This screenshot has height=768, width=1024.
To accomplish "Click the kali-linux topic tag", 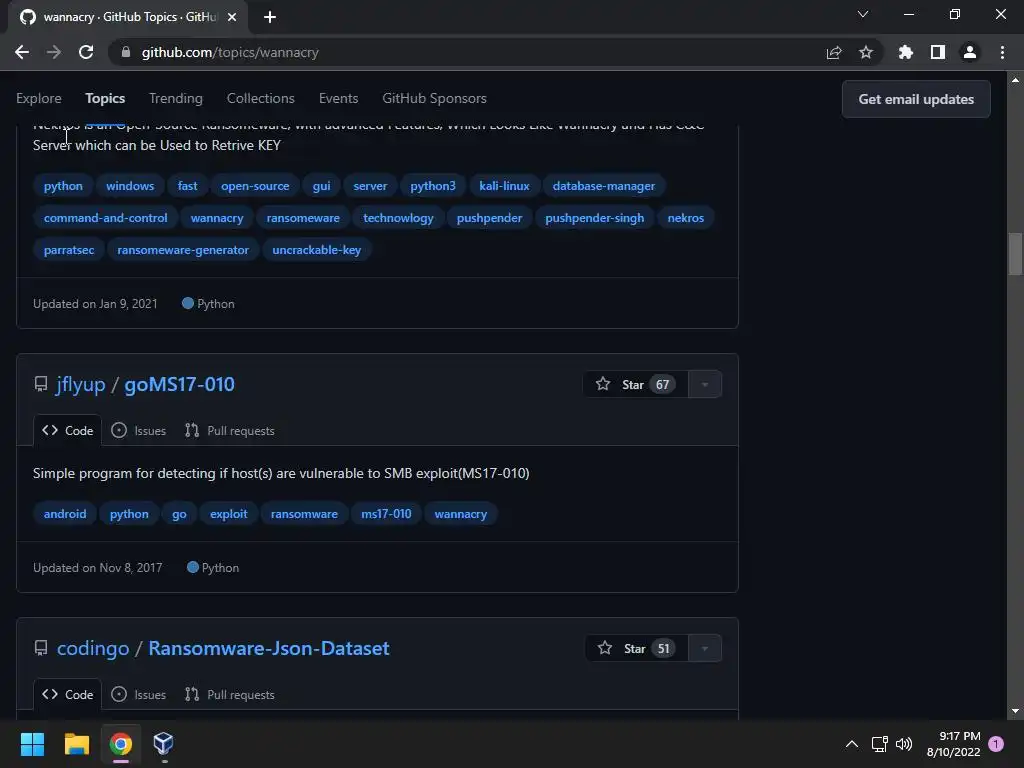I will tap(504, 185).
